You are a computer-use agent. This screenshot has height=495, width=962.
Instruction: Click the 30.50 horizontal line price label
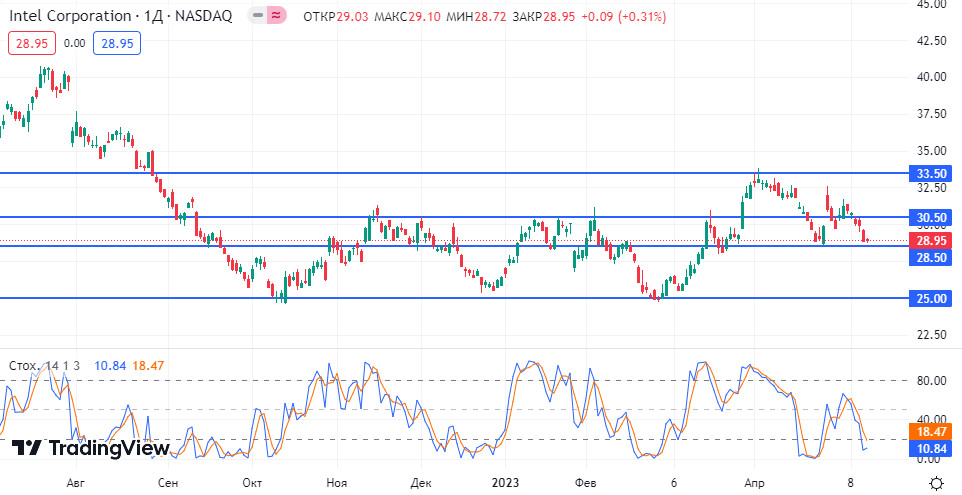pos(930,217)
